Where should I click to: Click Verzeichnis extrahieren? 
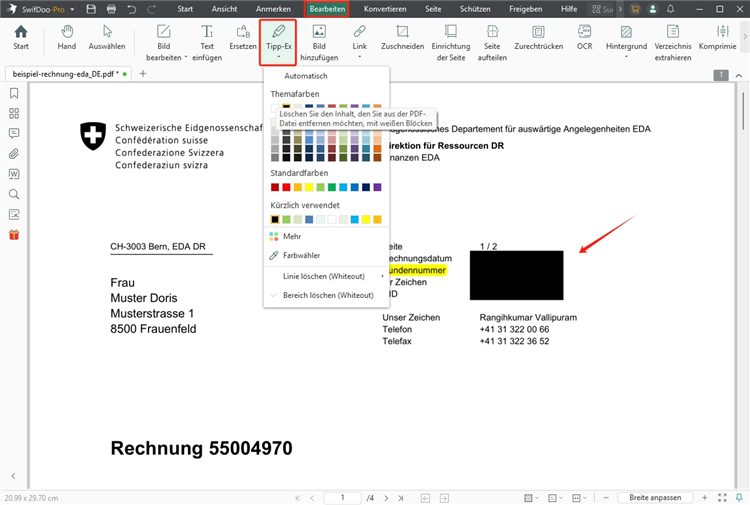pos(673,43)
